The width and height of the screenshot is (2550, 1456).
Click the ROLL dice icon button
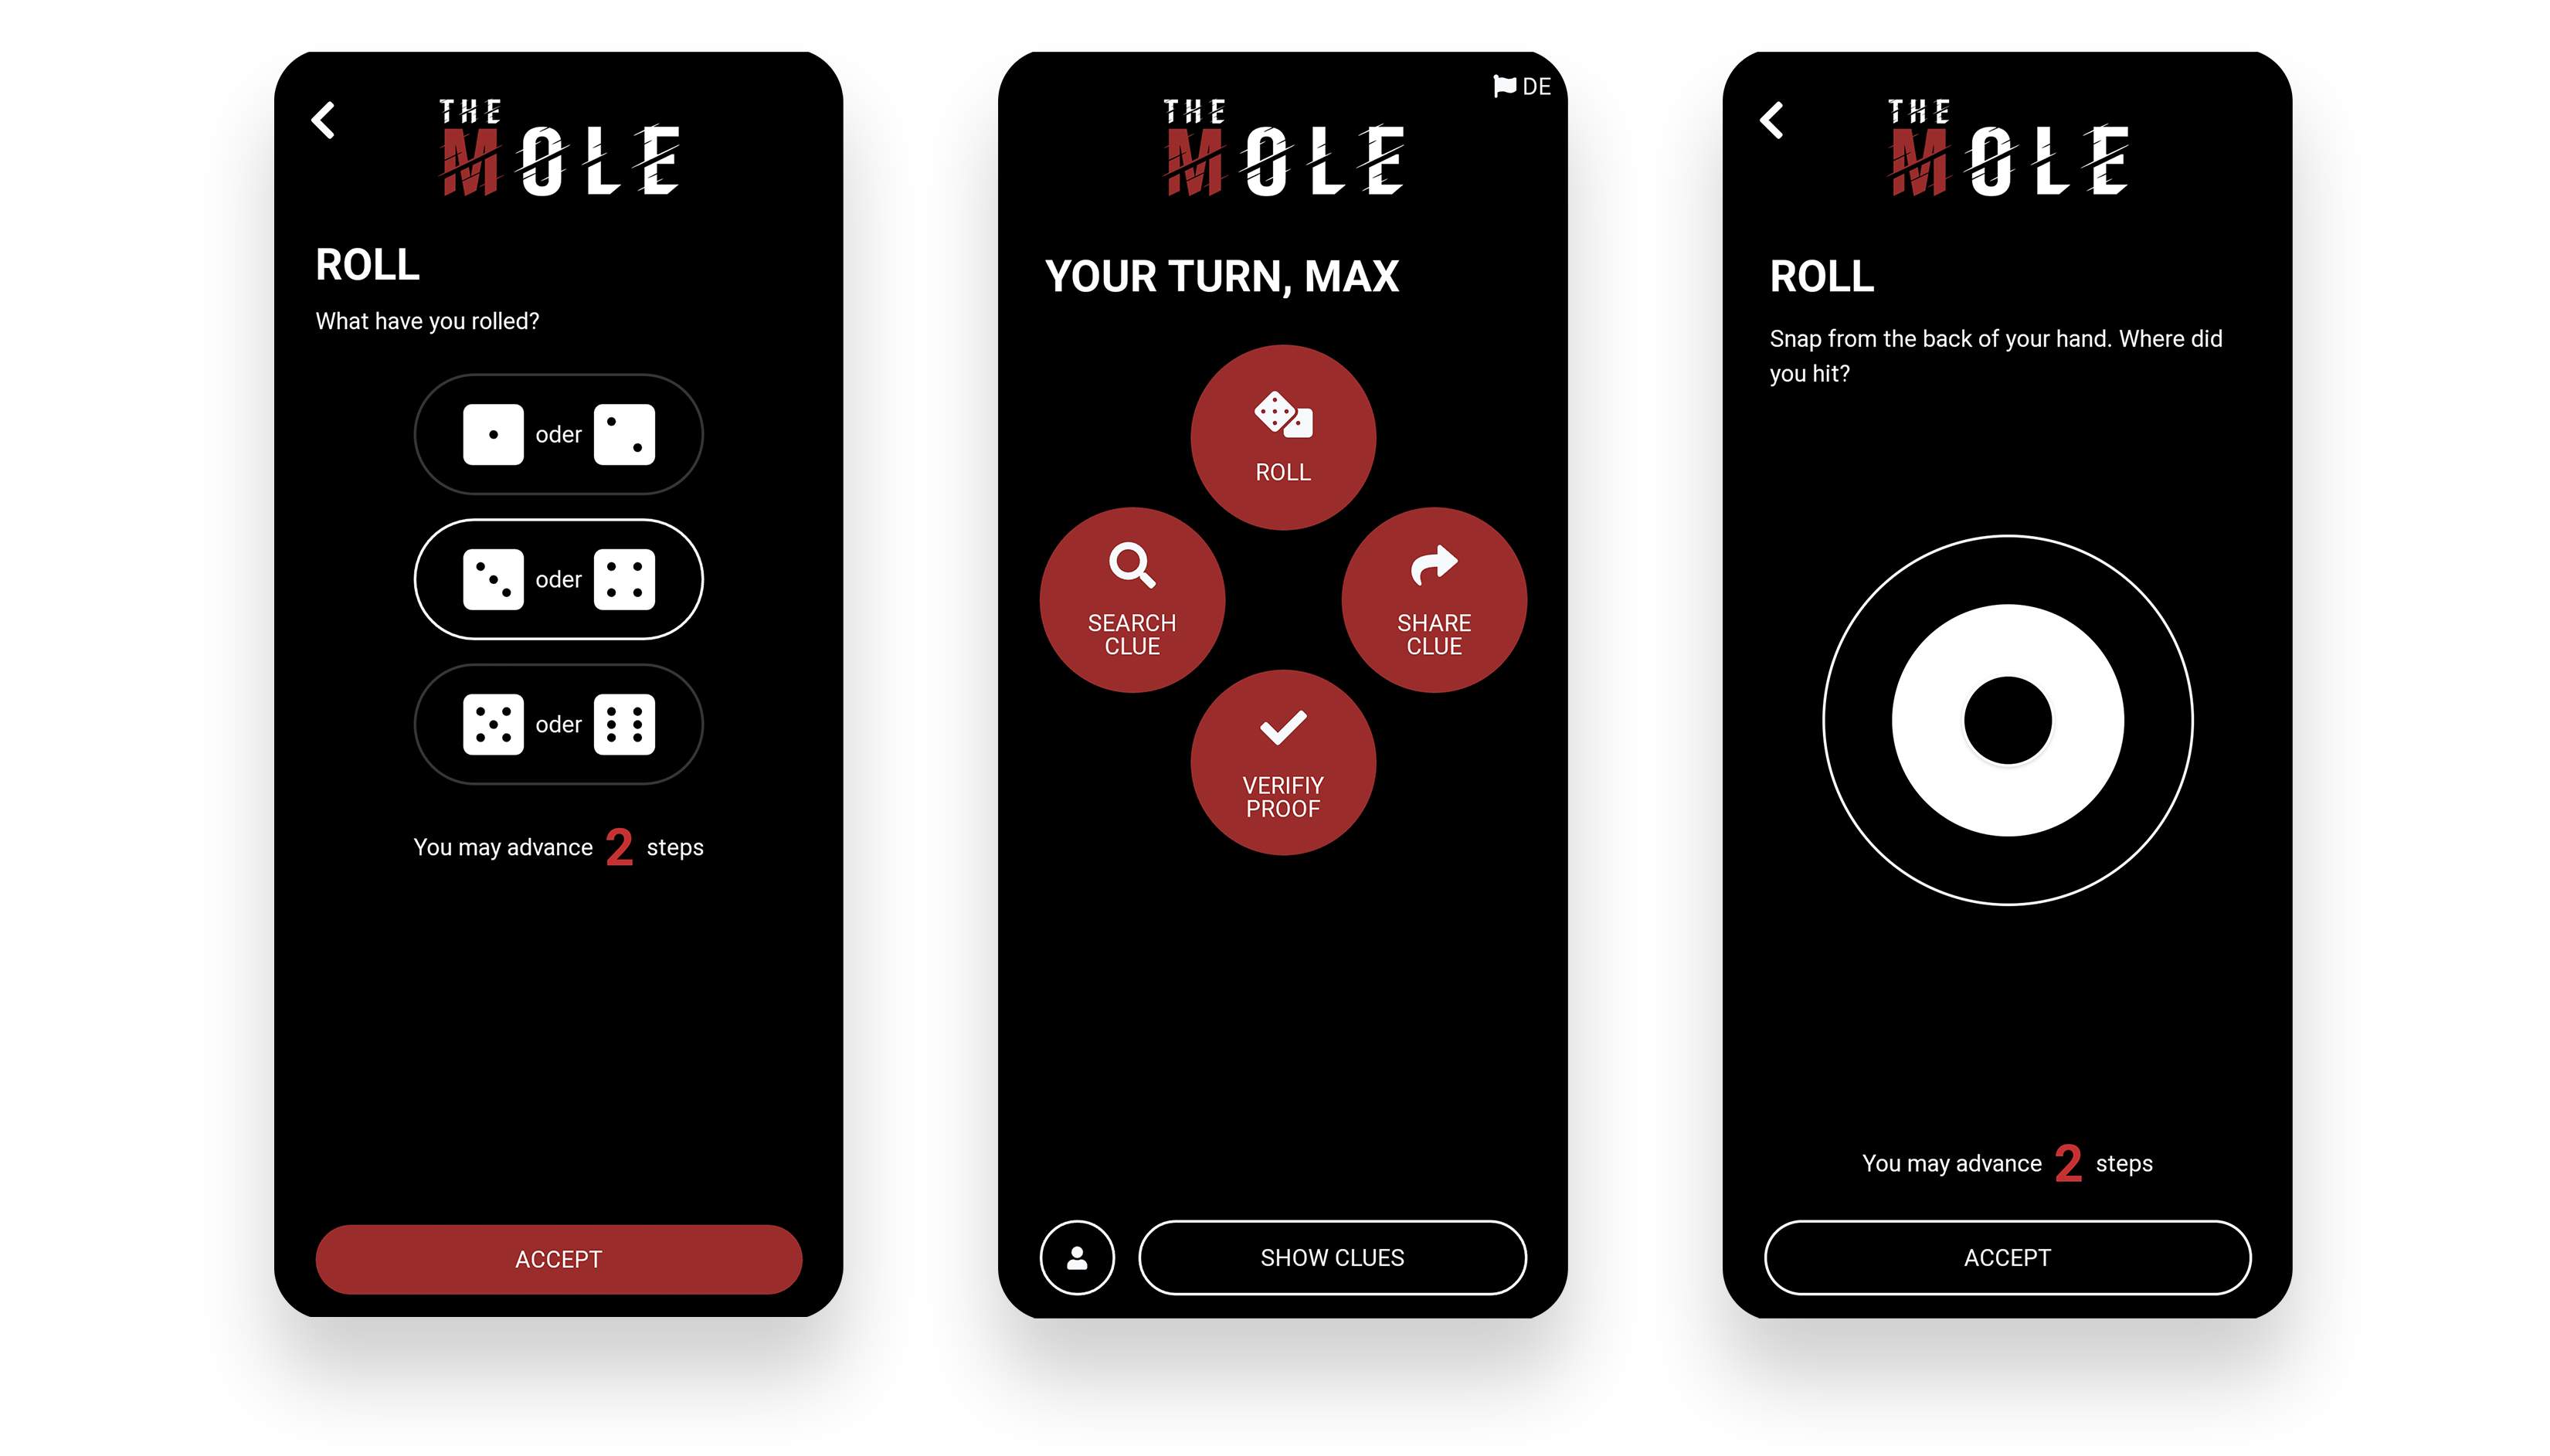pyautogui.click(x=1282, y=436)
